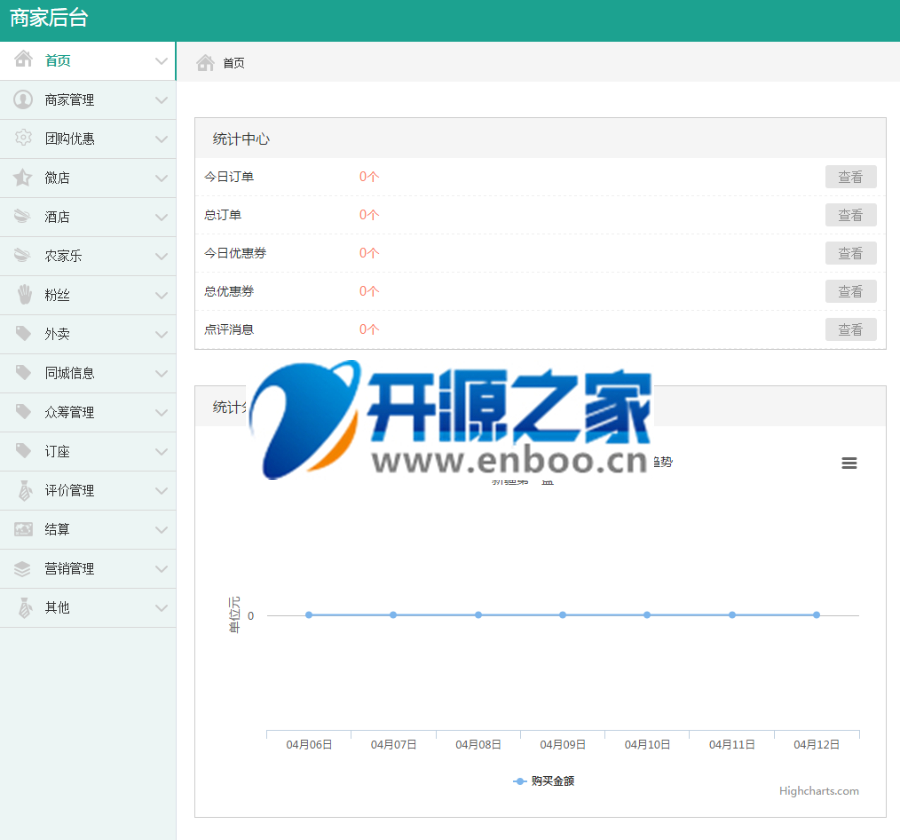The image size is (900, 840).
Task: Open the 微店 menu label
Action: (57, 178)
